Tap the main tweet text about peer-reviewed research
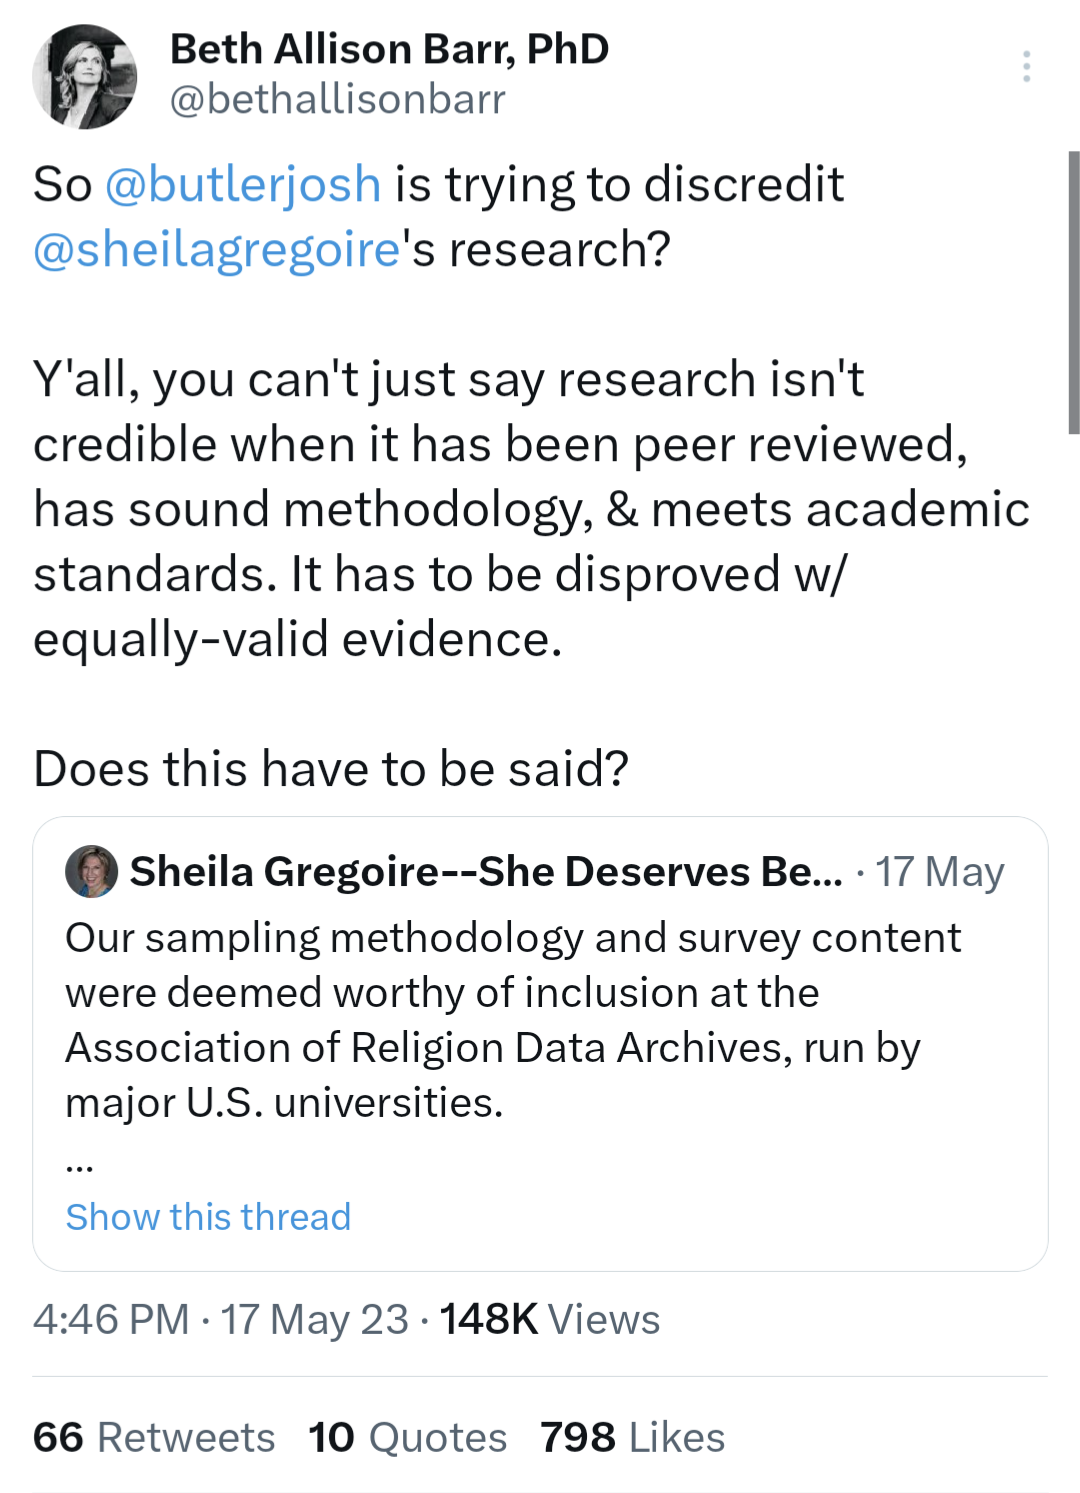 [x=530, y=509]
